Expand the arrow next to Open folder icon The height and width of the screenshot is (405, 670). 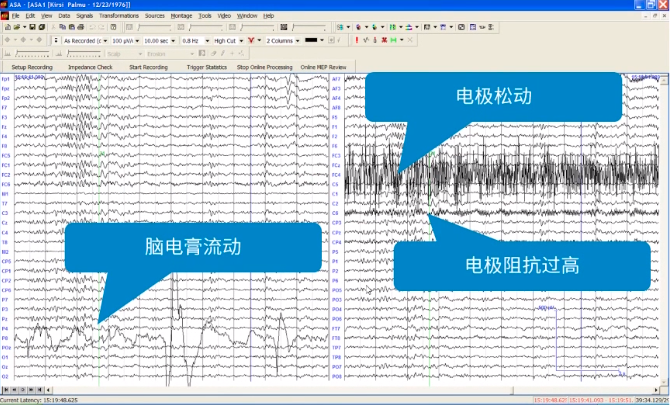24,27
